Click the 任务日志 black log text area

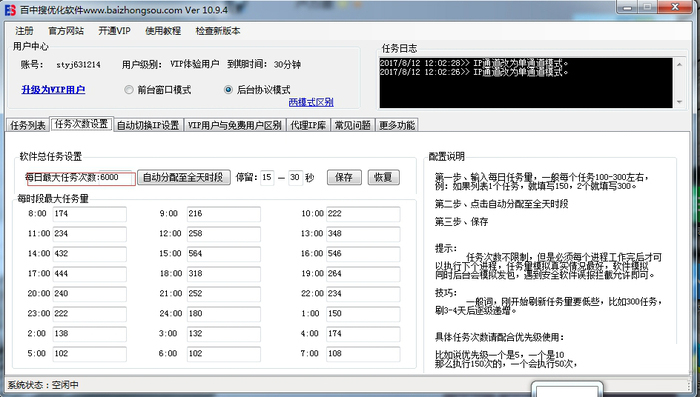(526, 83)
